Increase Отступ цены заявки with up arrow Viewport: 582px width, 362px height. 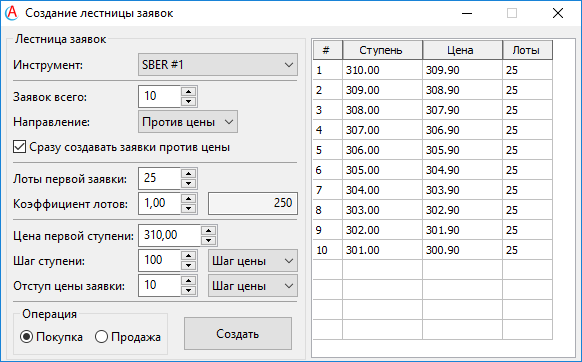(x=189, y=280)
